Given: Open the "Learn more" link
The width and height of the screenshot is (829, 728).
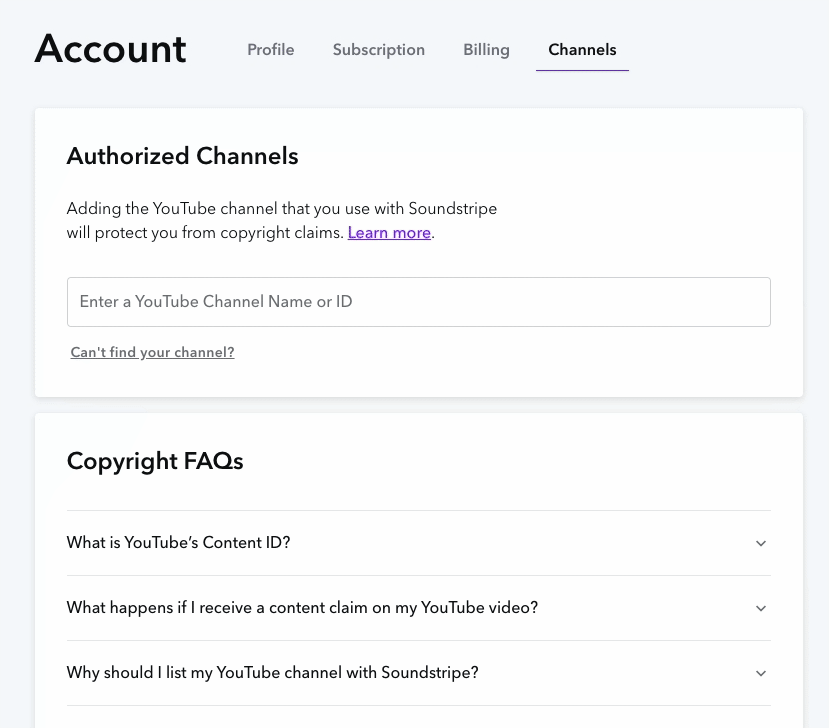Looking at the screenshot, I should click(389, 233).
